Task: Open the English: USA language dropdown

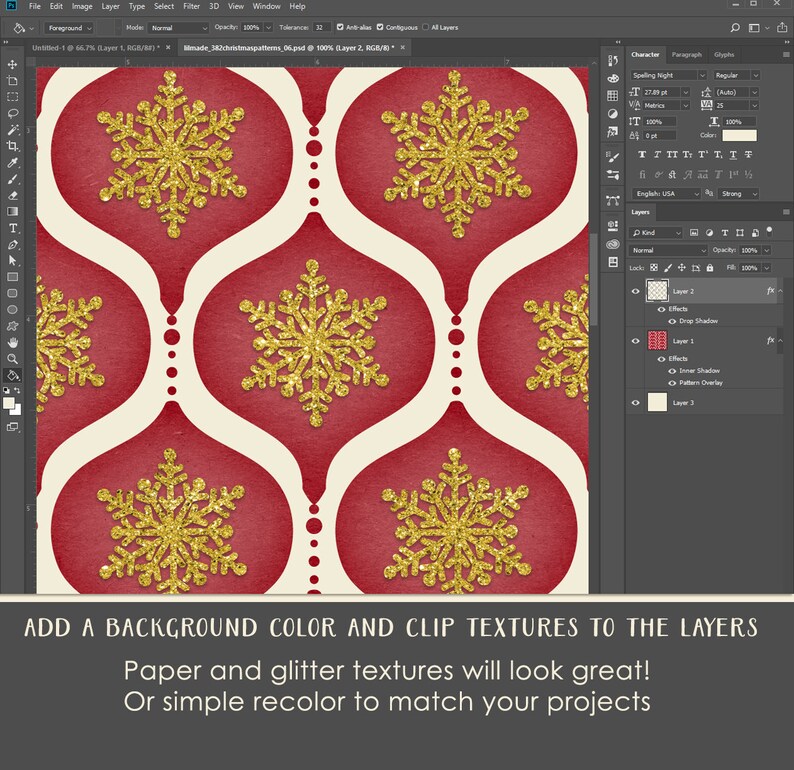Action: (x=666, y=193)
